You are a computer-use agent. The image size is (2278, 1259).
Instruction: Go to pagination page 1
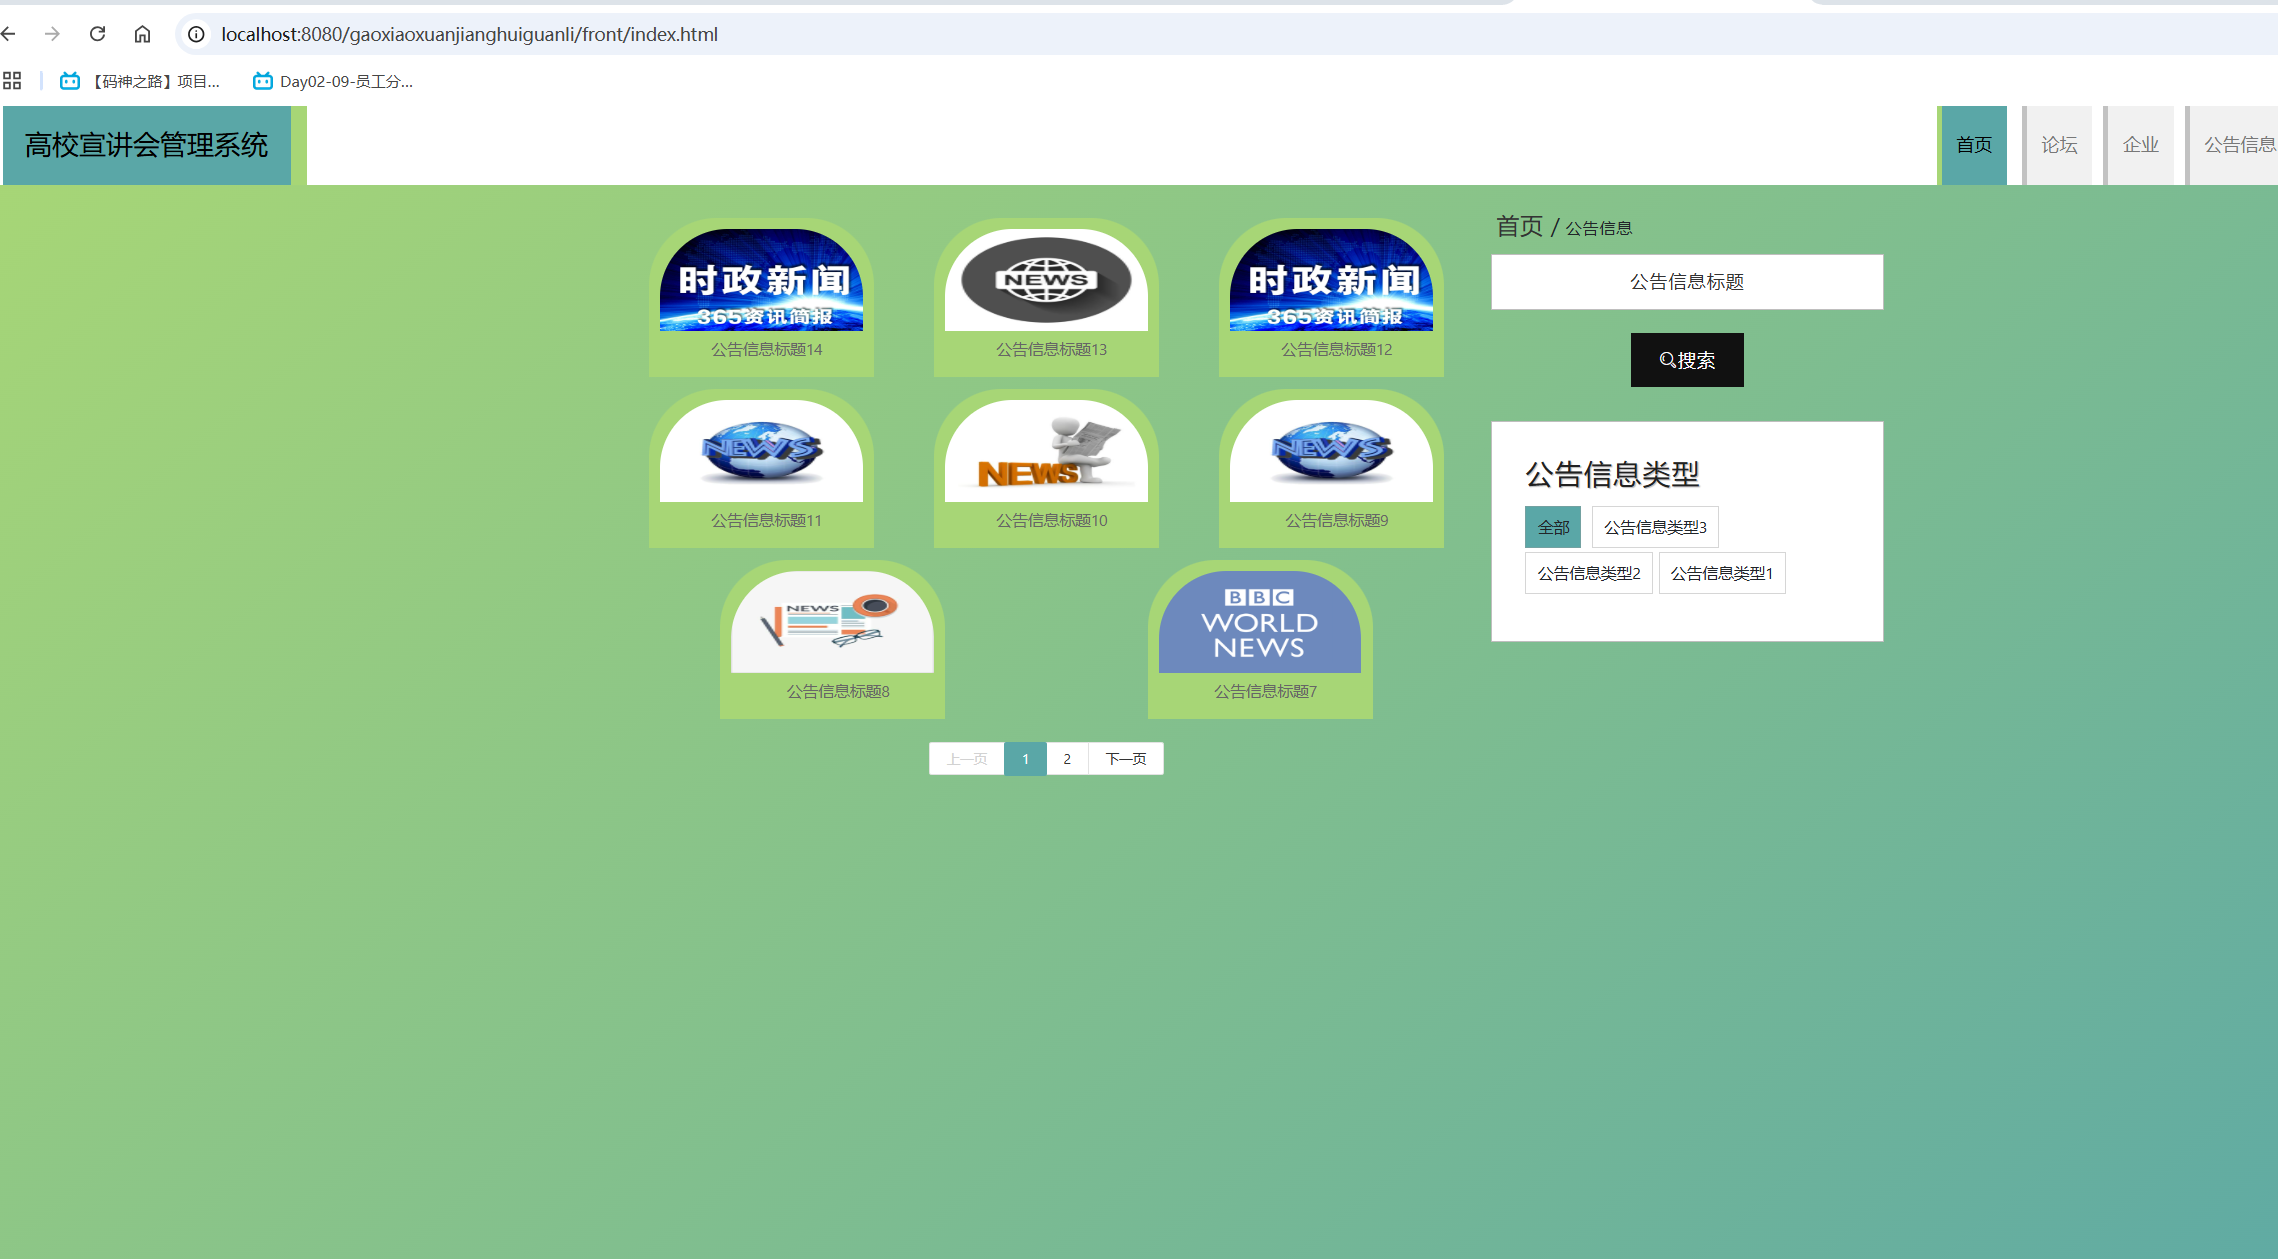click(1025, 759)
